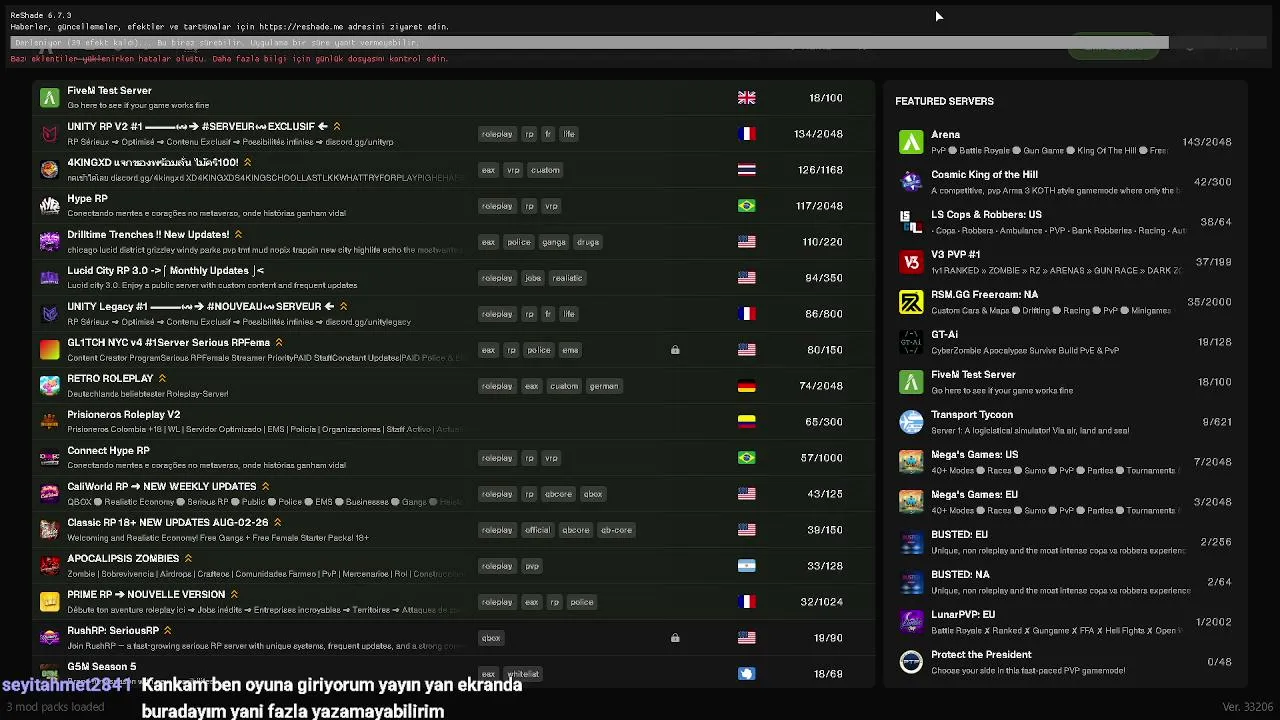Click the Thai flag on 4KINGXD row

tap(747, 170)
